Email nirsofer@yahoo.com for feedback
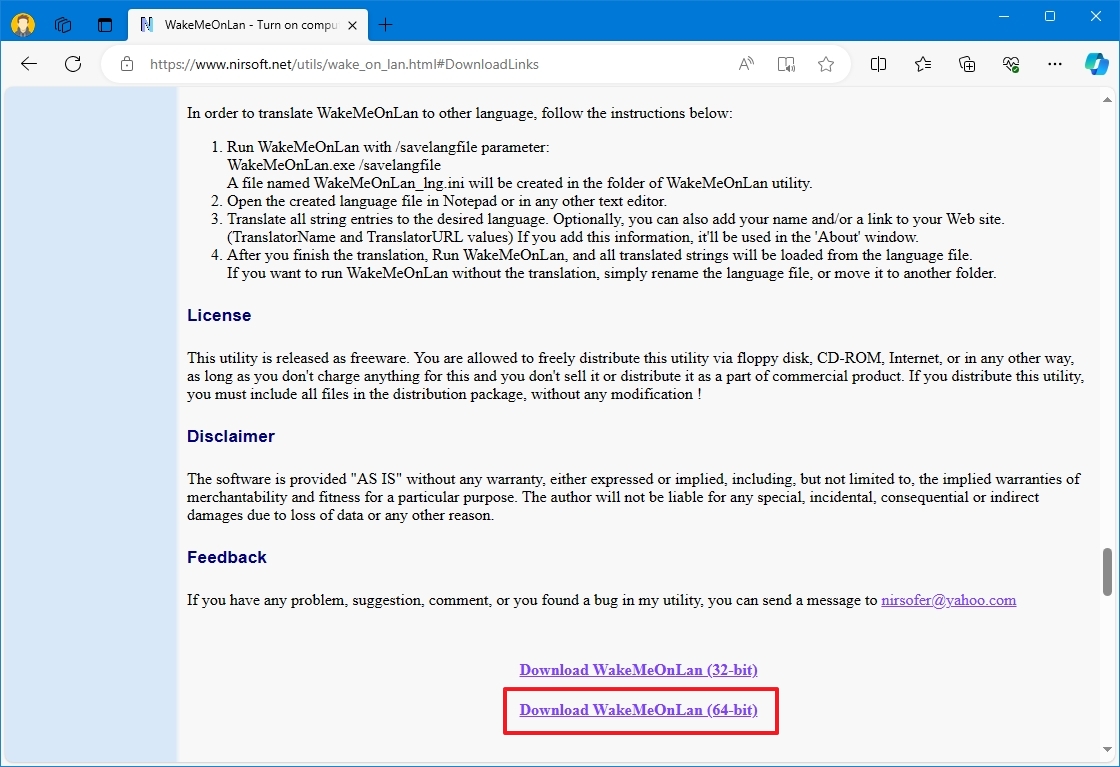The width and height of the screenshot is (1120, 767). (x=948, y=600)
